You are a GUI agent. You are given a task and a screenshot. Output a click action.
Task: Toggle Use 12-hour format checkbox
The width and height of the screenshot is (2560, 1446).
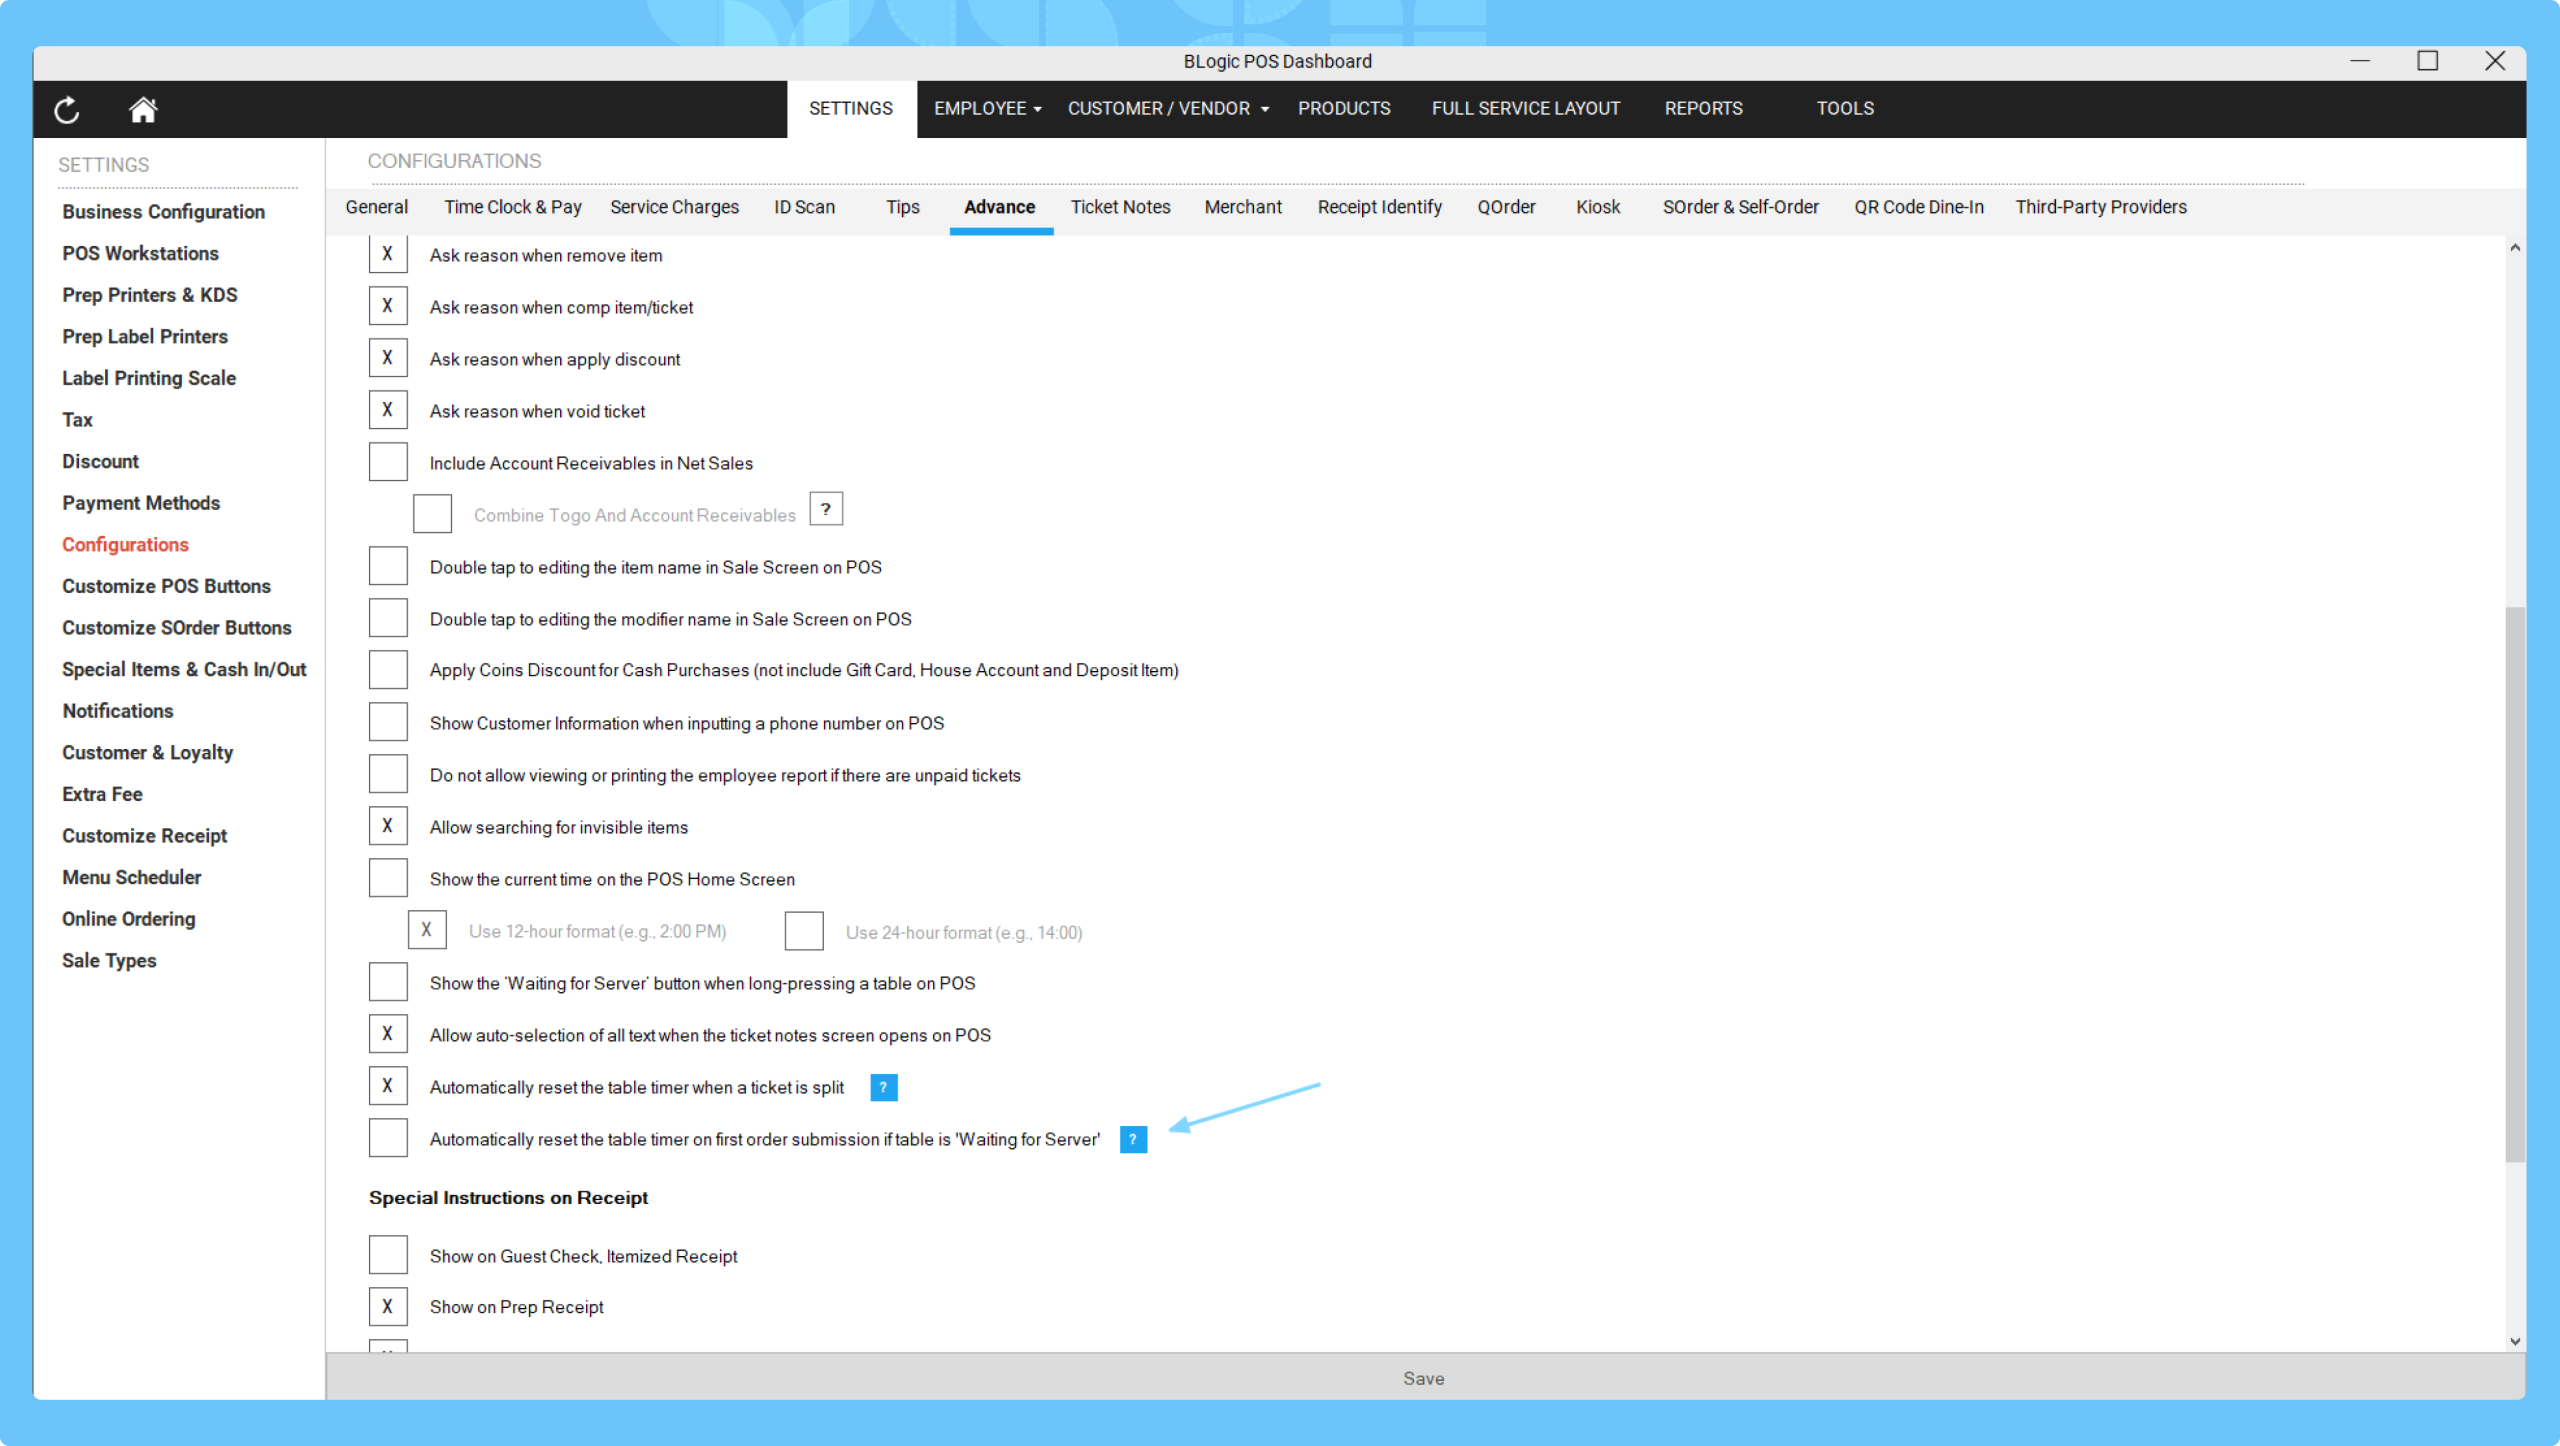(x=427, y=930)
